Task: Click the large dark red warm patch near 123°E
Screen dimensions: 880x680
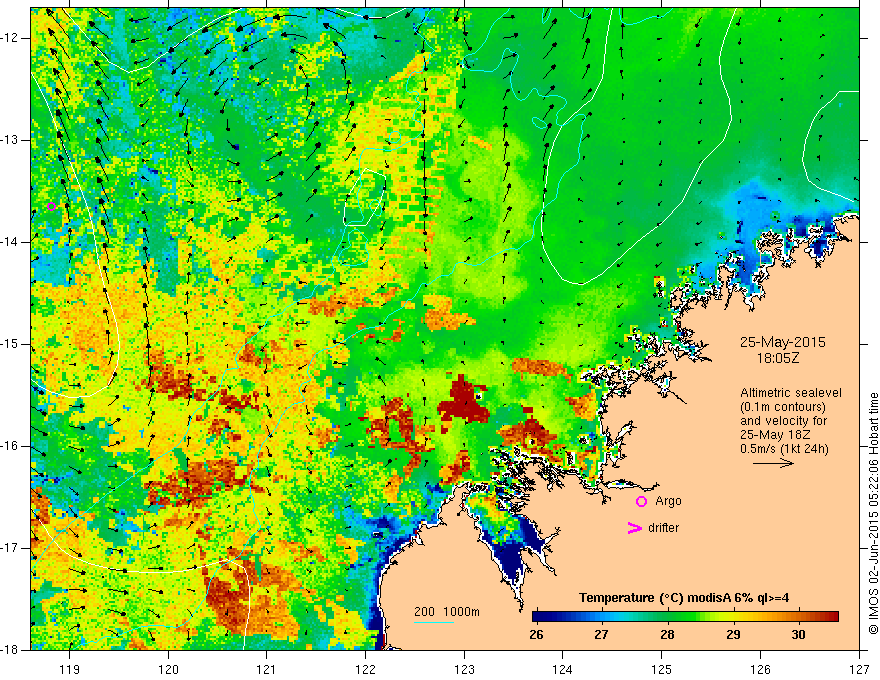Action: [x=464, y=401]
